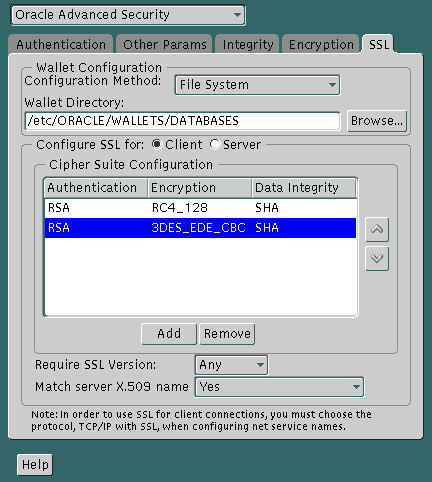
Task: Open Help
Action: click(x=35, y=465)
